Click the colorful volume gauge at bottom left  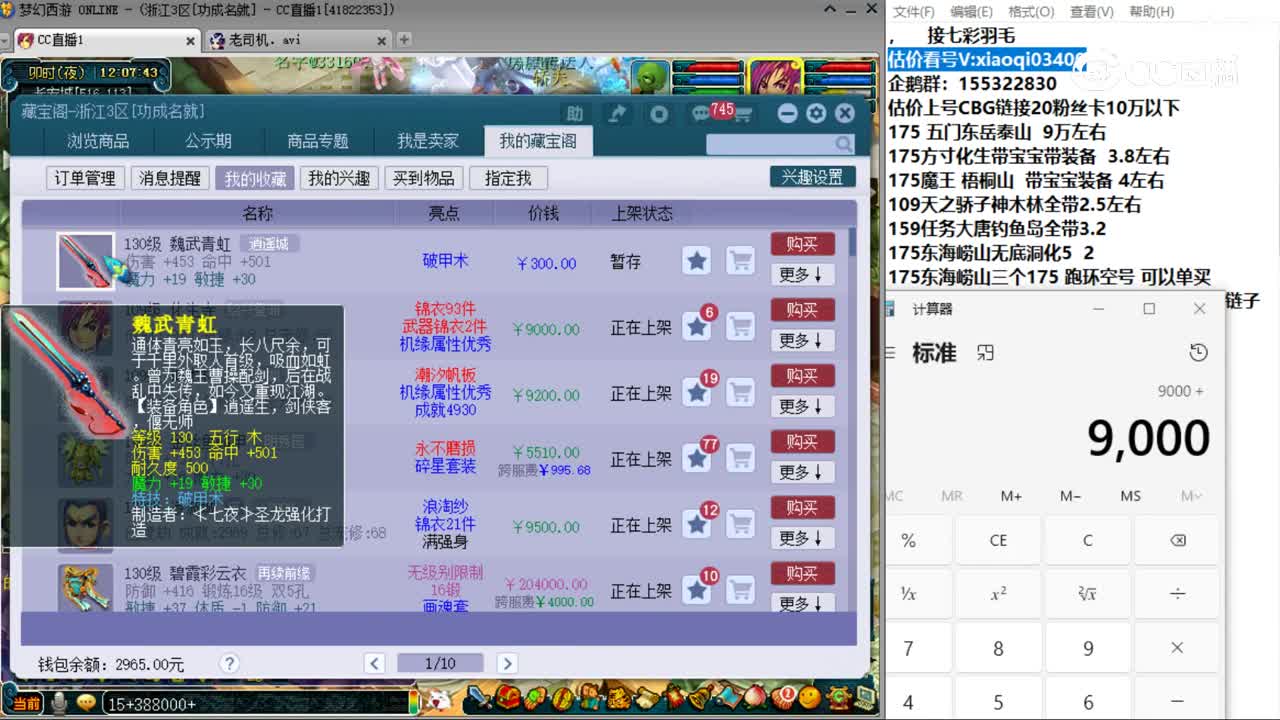tap(413, 702)
